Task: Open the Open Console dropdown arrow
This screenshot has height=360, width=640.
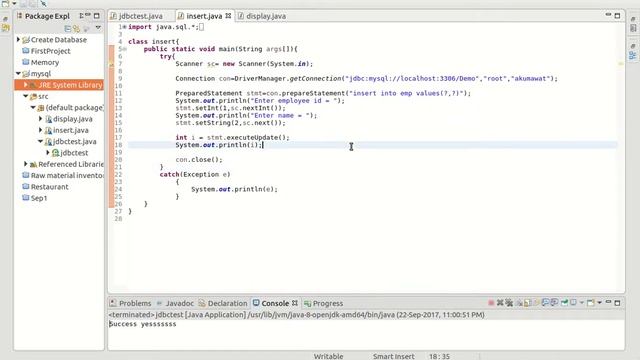Action: click(x=599, y=303)
